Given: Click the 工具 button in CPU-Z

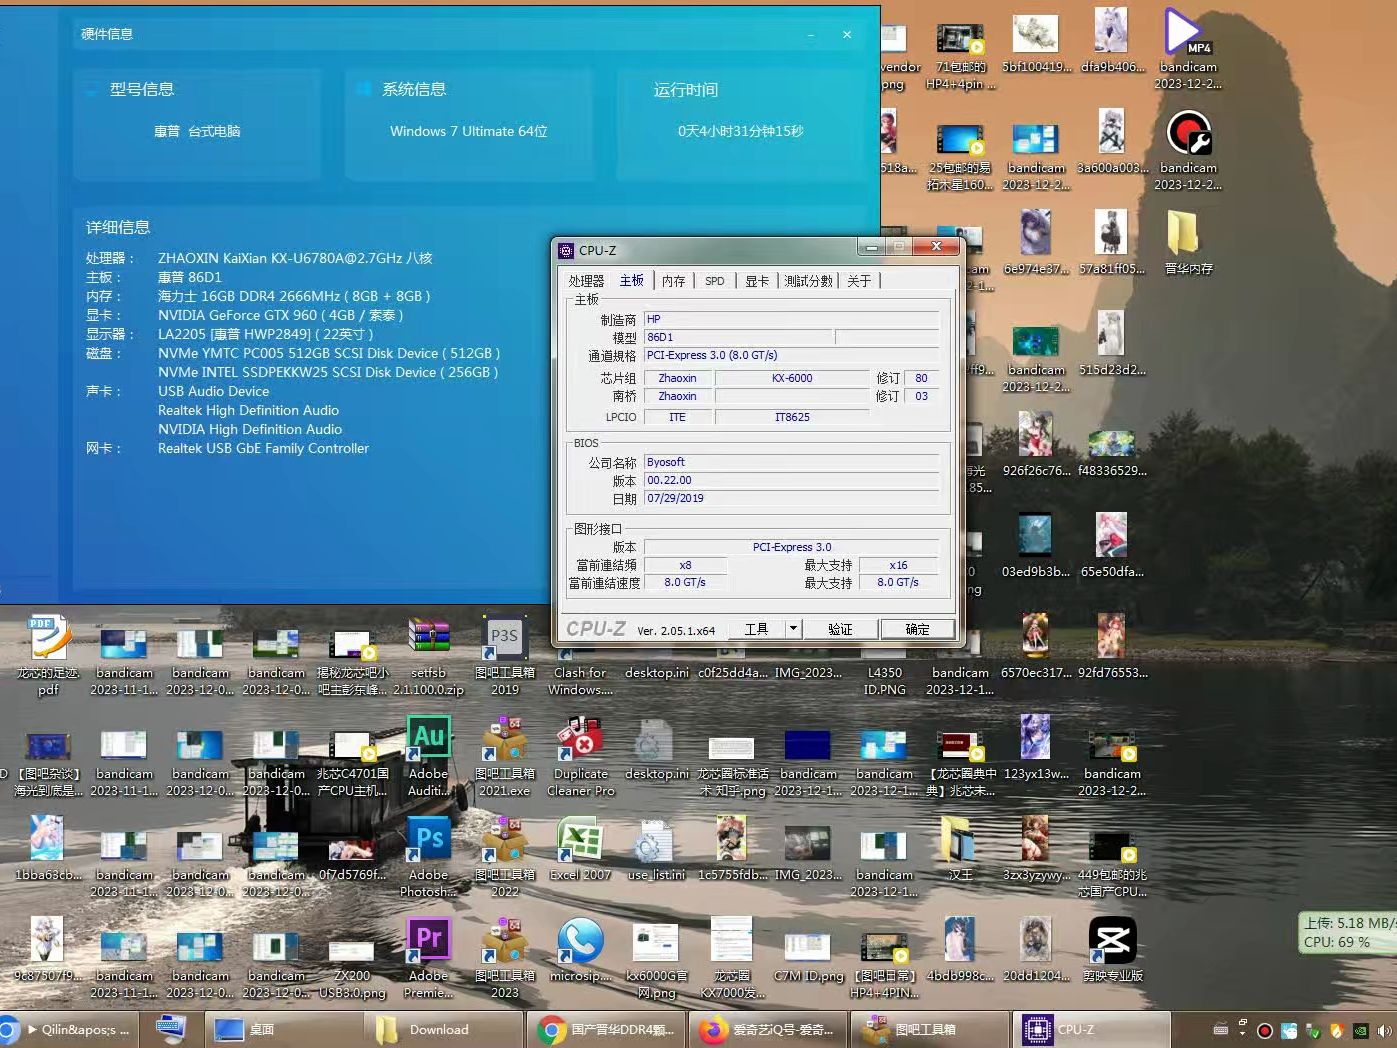Looking at the screenshot, I should 756,629.
